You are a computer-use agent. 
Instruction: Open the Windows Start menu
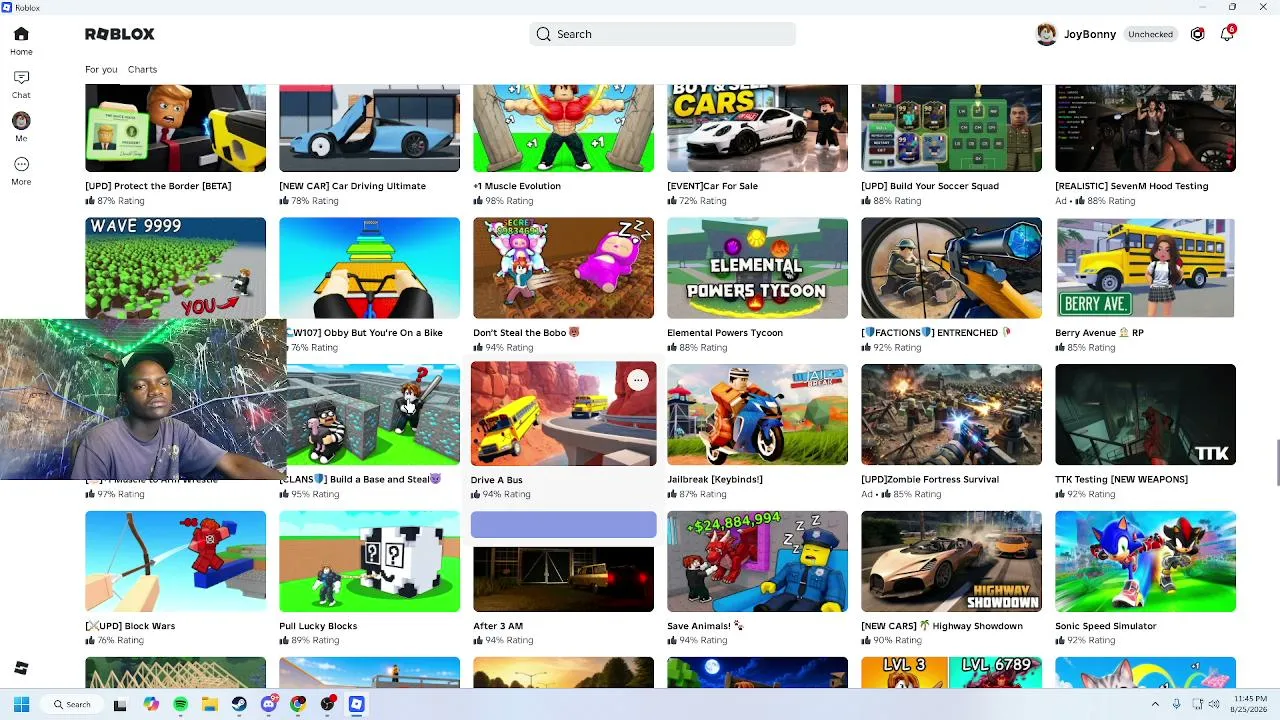[x=21, y=704]
